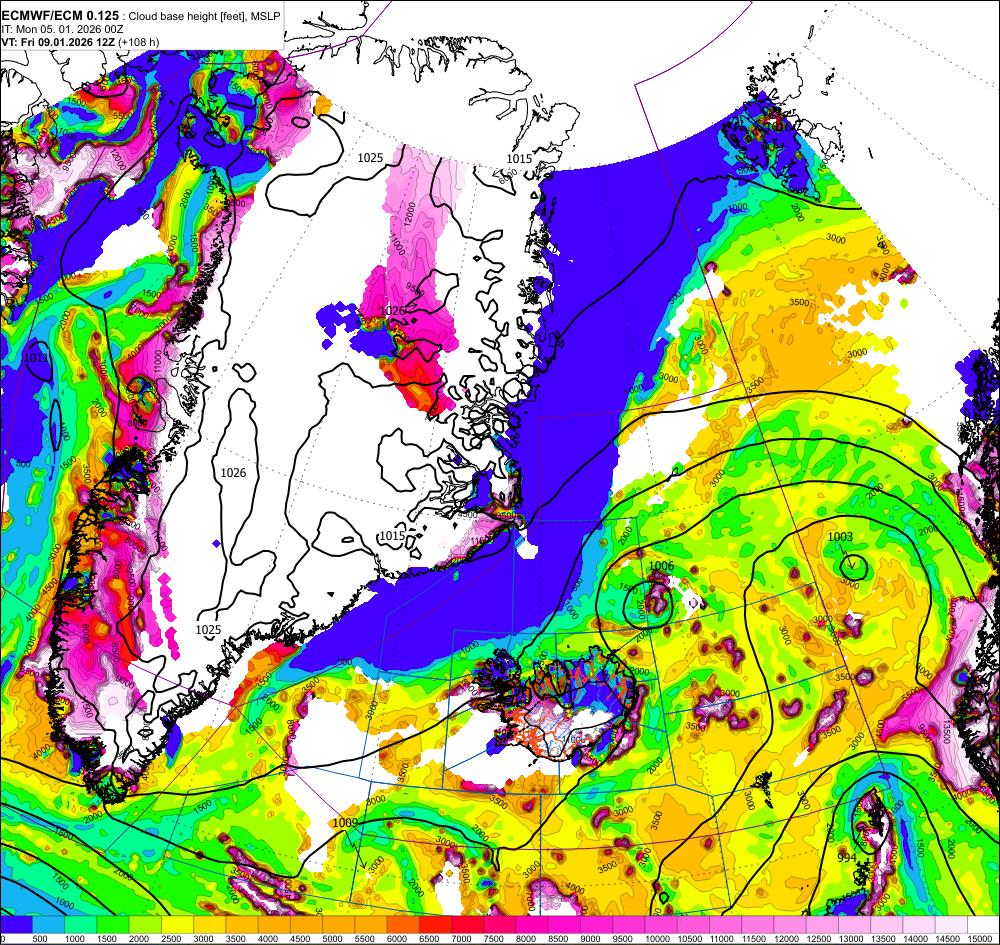Screen dimensions: 1000x945
Task: Click the '500' value on the legend scale
Action: tap(40, 939)
